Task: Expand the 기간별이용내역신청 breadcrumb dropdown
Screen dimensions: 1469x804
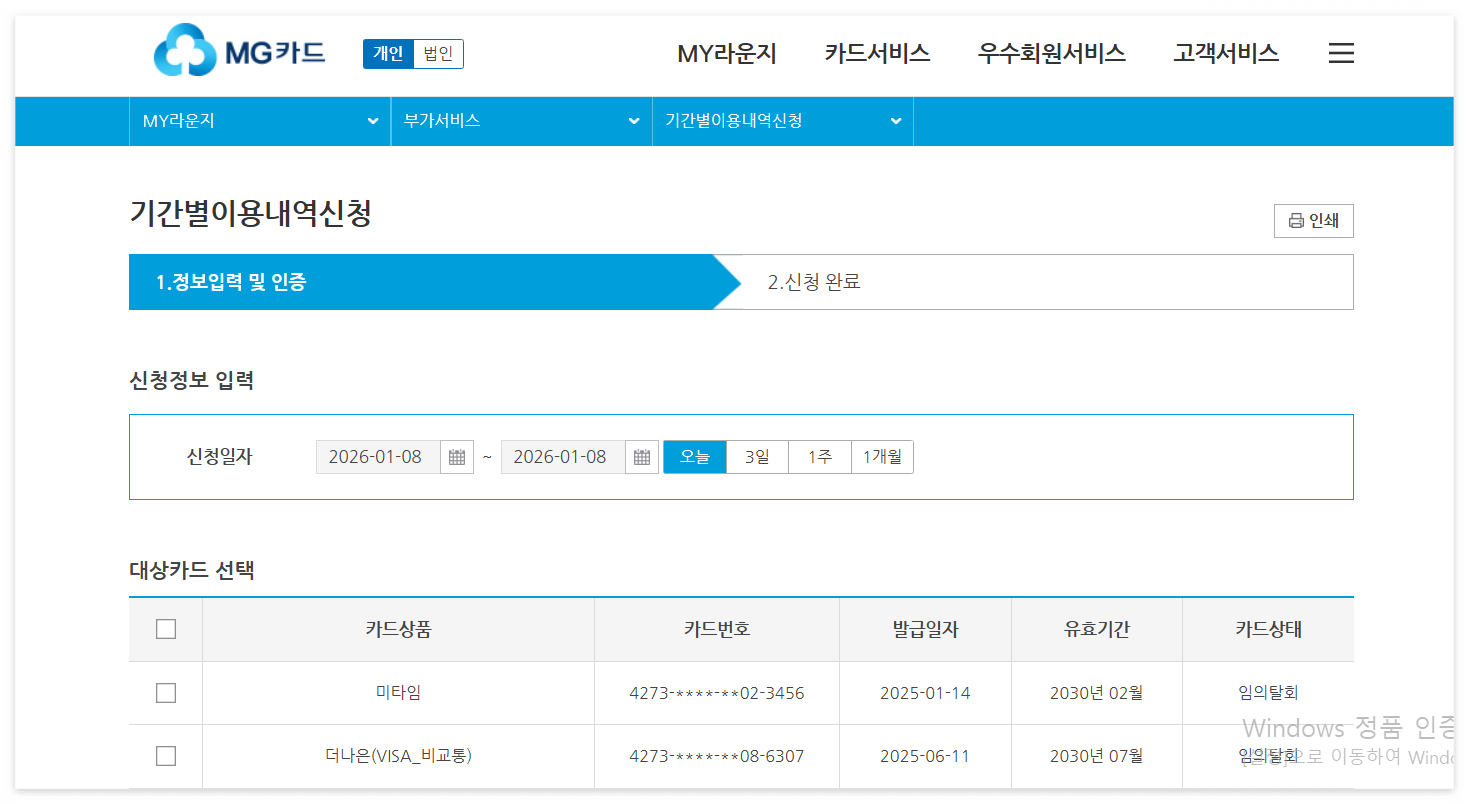Action: (783, 121)
